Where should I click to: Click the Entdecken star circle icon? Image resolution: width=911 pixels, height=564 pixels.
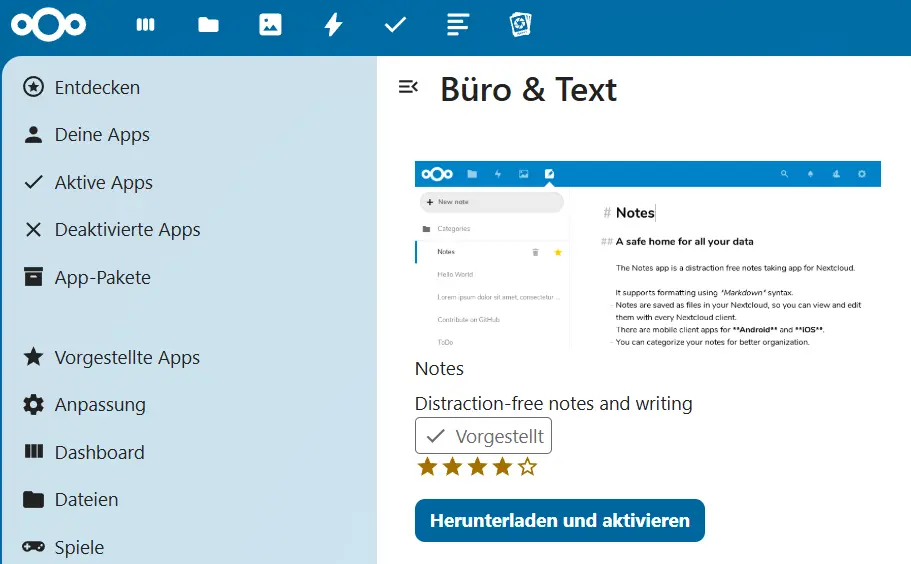pos(33,87)
